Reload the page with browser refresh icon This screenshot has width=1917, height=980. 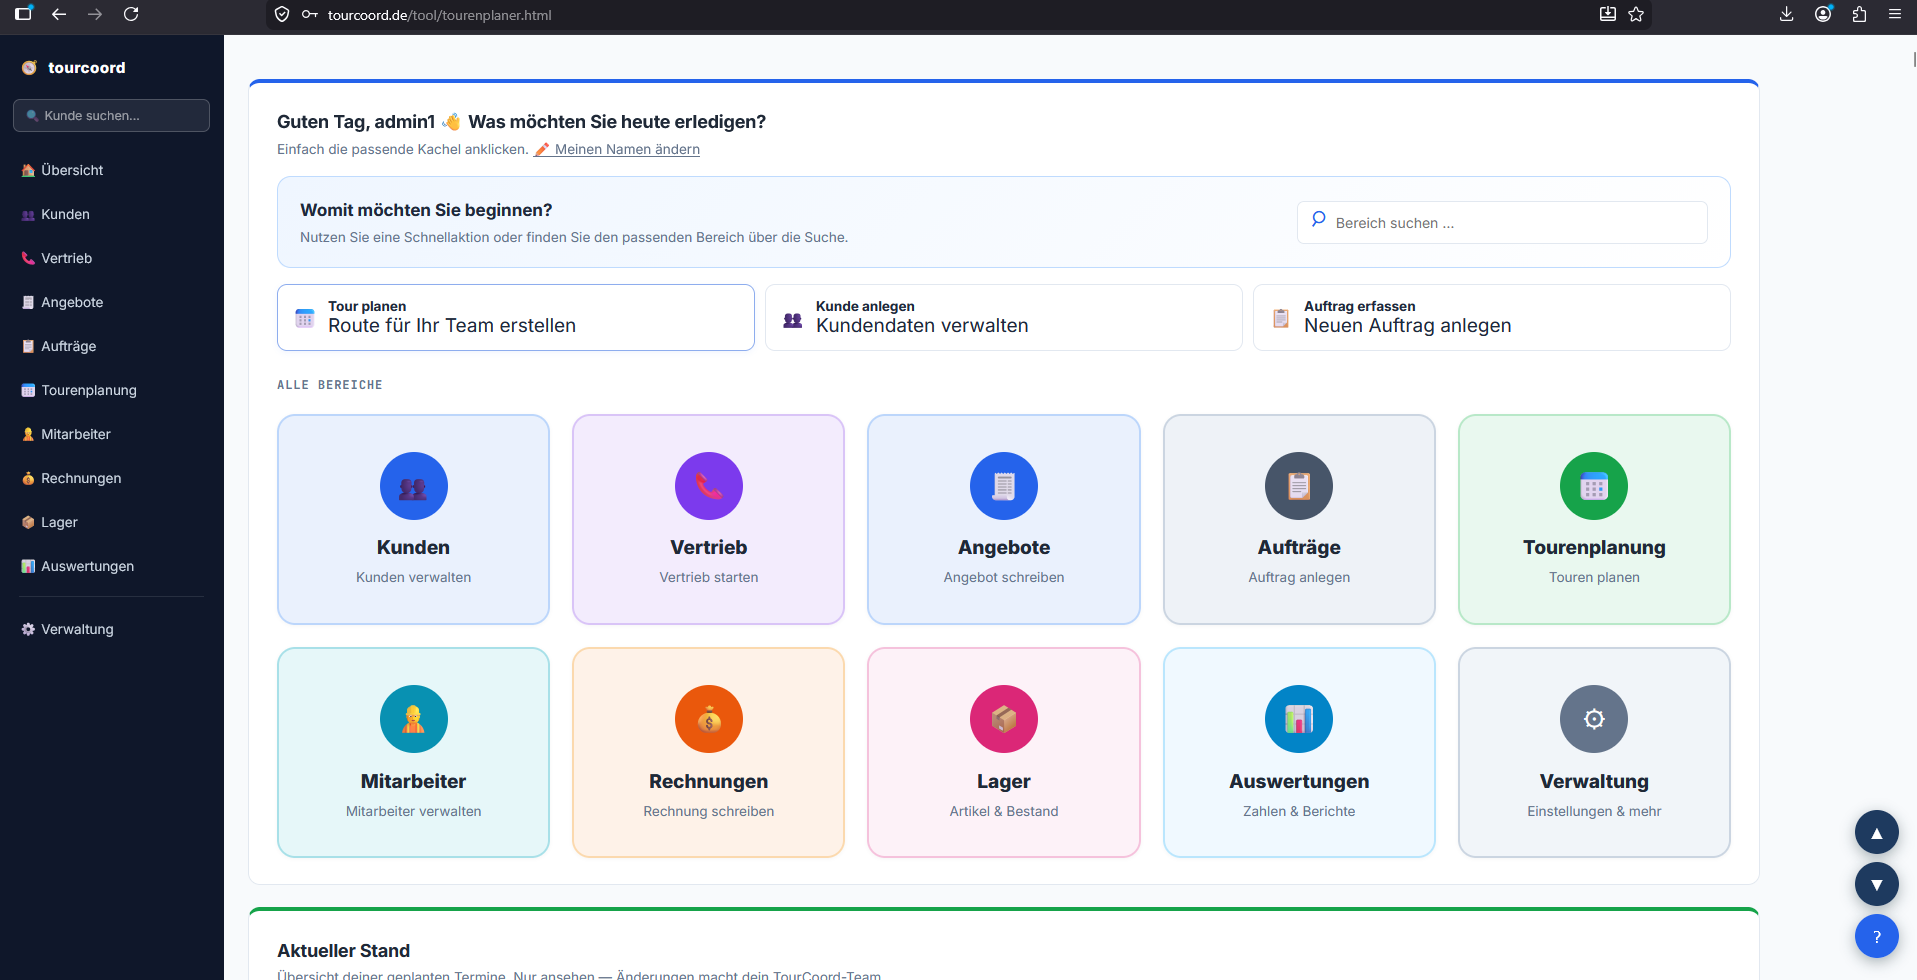(131, 14)
